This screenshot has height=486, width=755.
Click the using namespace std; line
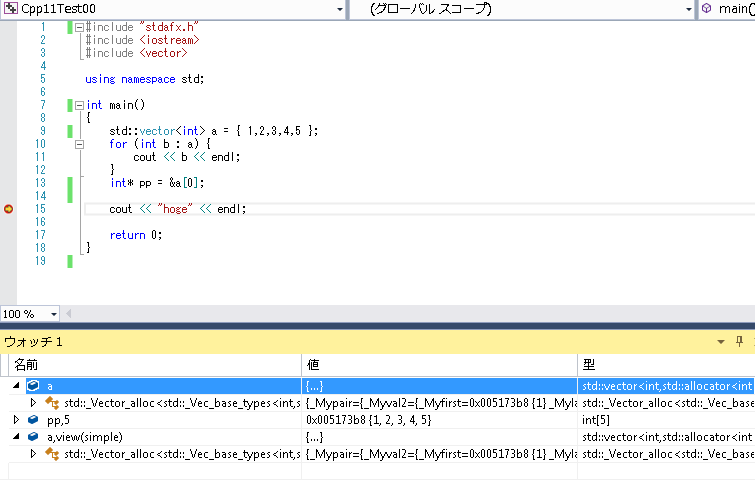[144, 79]
